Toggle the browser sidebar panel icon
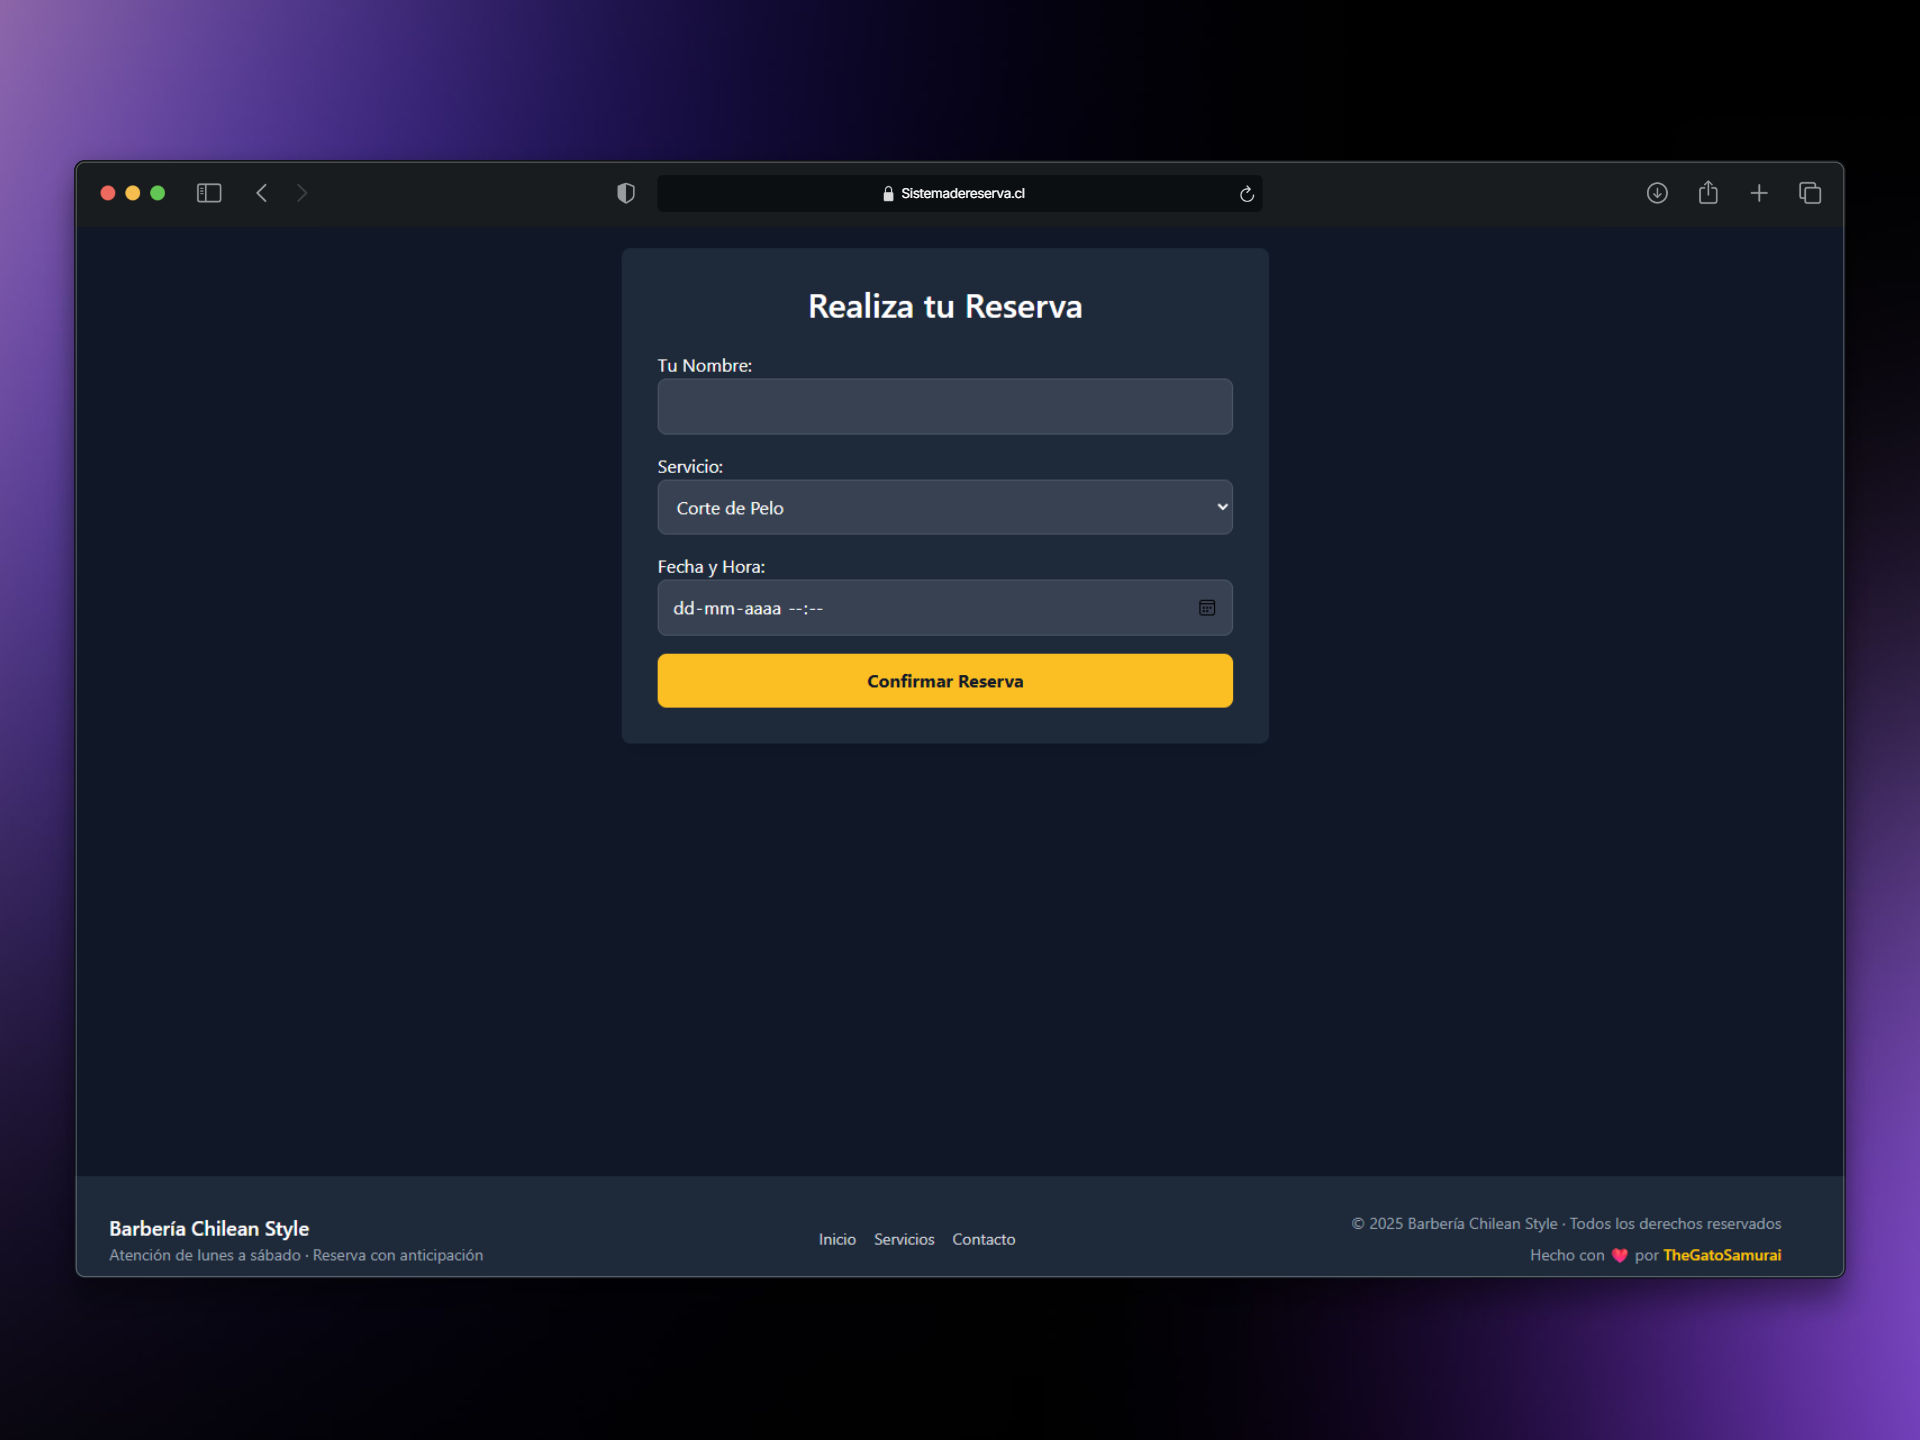1920x1440 pixels. (208, 193)
